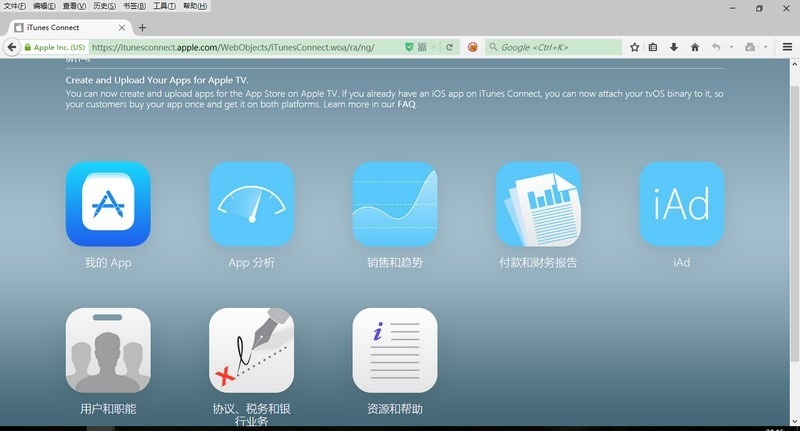Click the toolbar icon before the hamburger menu
800x431 pixels.
(750, 47)
